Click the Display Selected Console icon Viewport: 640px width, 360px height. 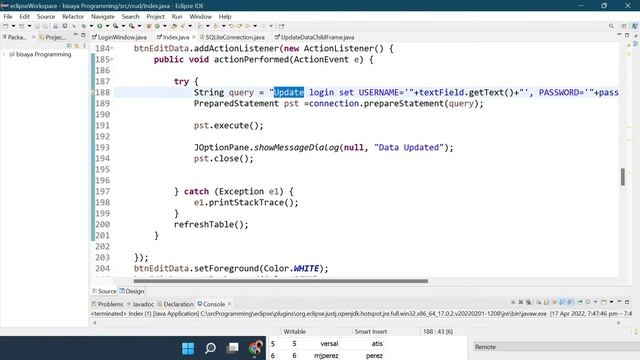point(588,302)
